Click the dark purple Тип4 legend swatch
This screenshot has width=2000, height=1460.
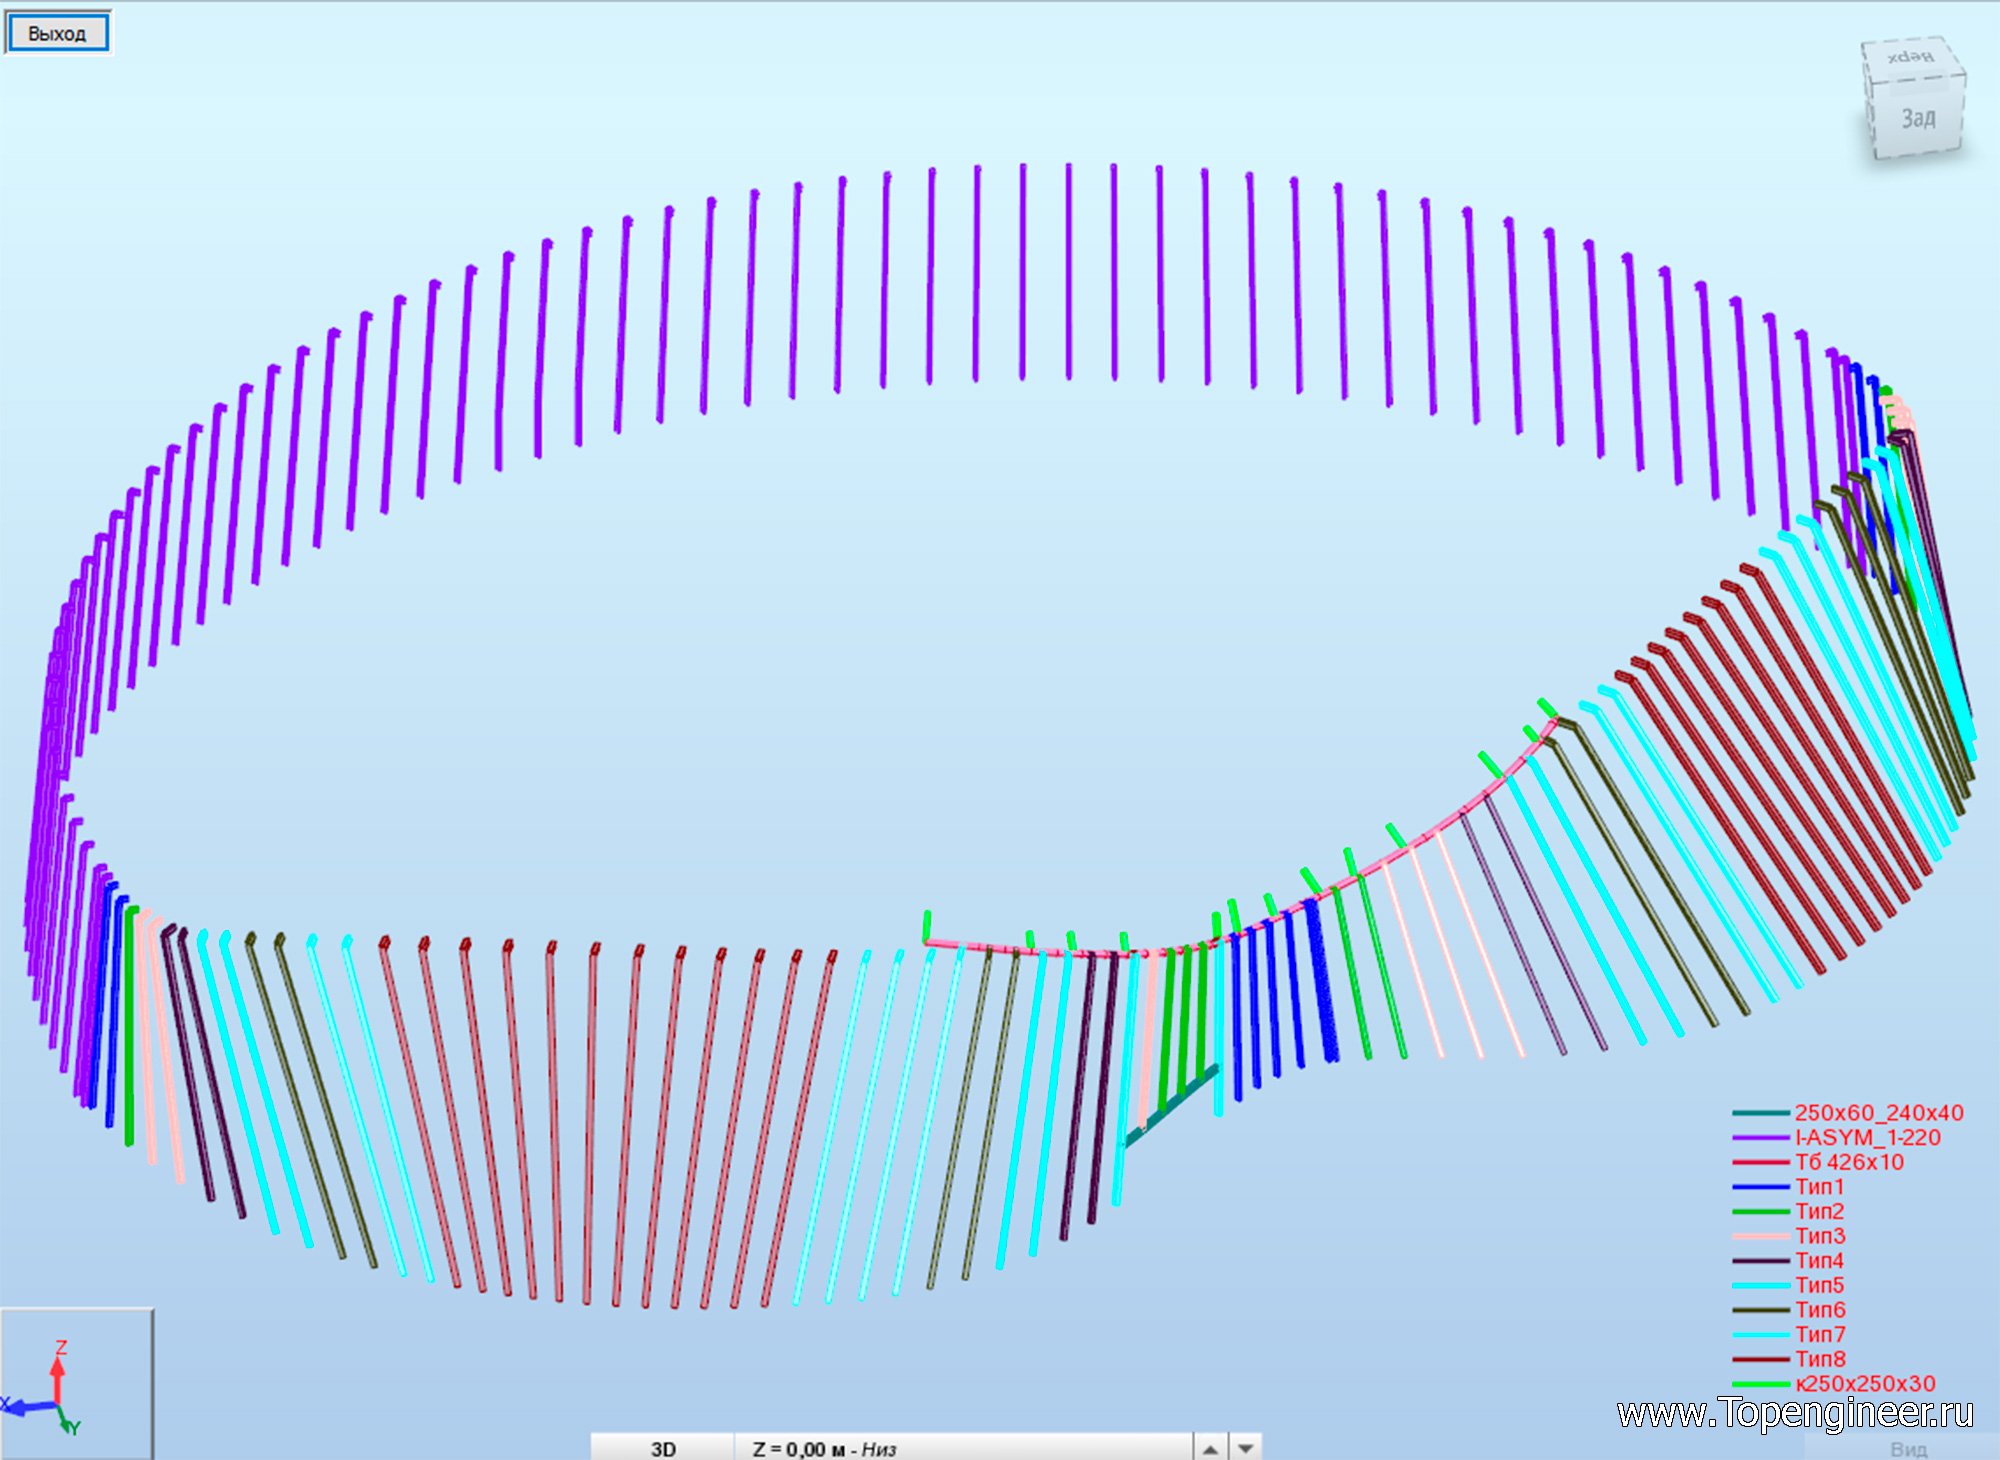click(x=1760, y=1261)
